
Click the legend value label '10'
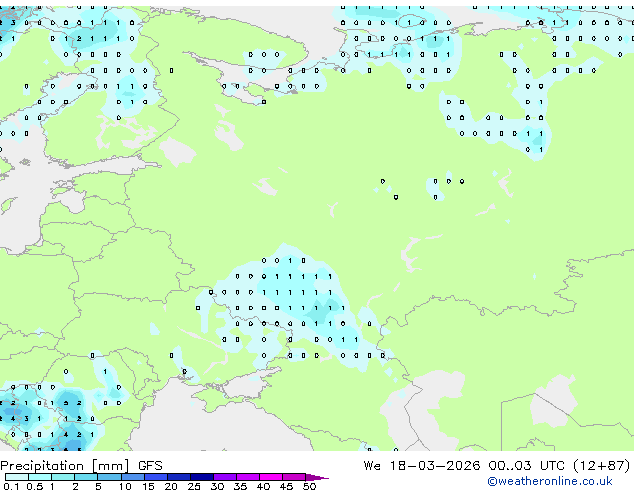pos(125,486)
